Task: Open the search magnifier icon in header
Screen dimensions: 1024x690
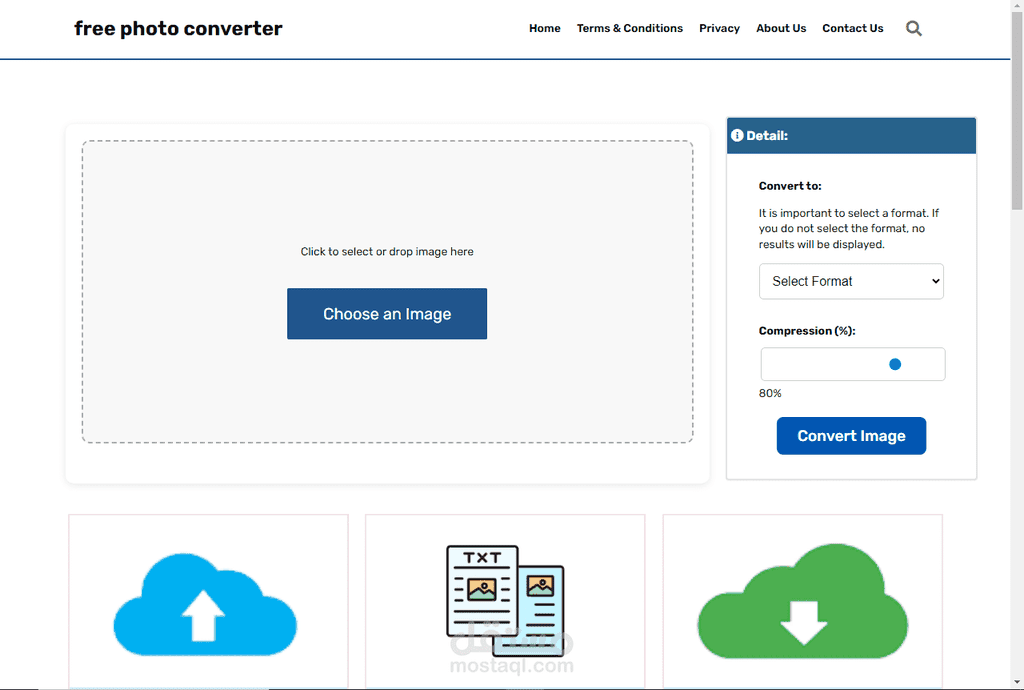Action: (914, 29)
